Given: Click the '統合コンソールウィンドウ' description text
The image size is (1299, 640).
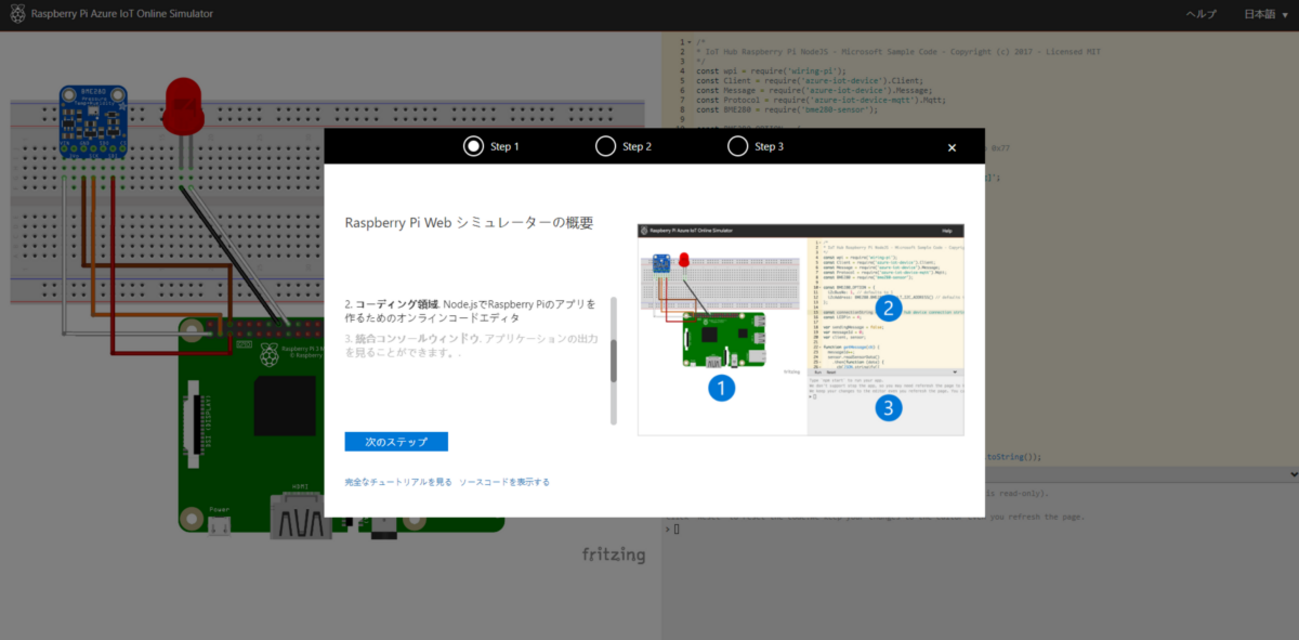Looking at the screenshot, I should 471,346.
